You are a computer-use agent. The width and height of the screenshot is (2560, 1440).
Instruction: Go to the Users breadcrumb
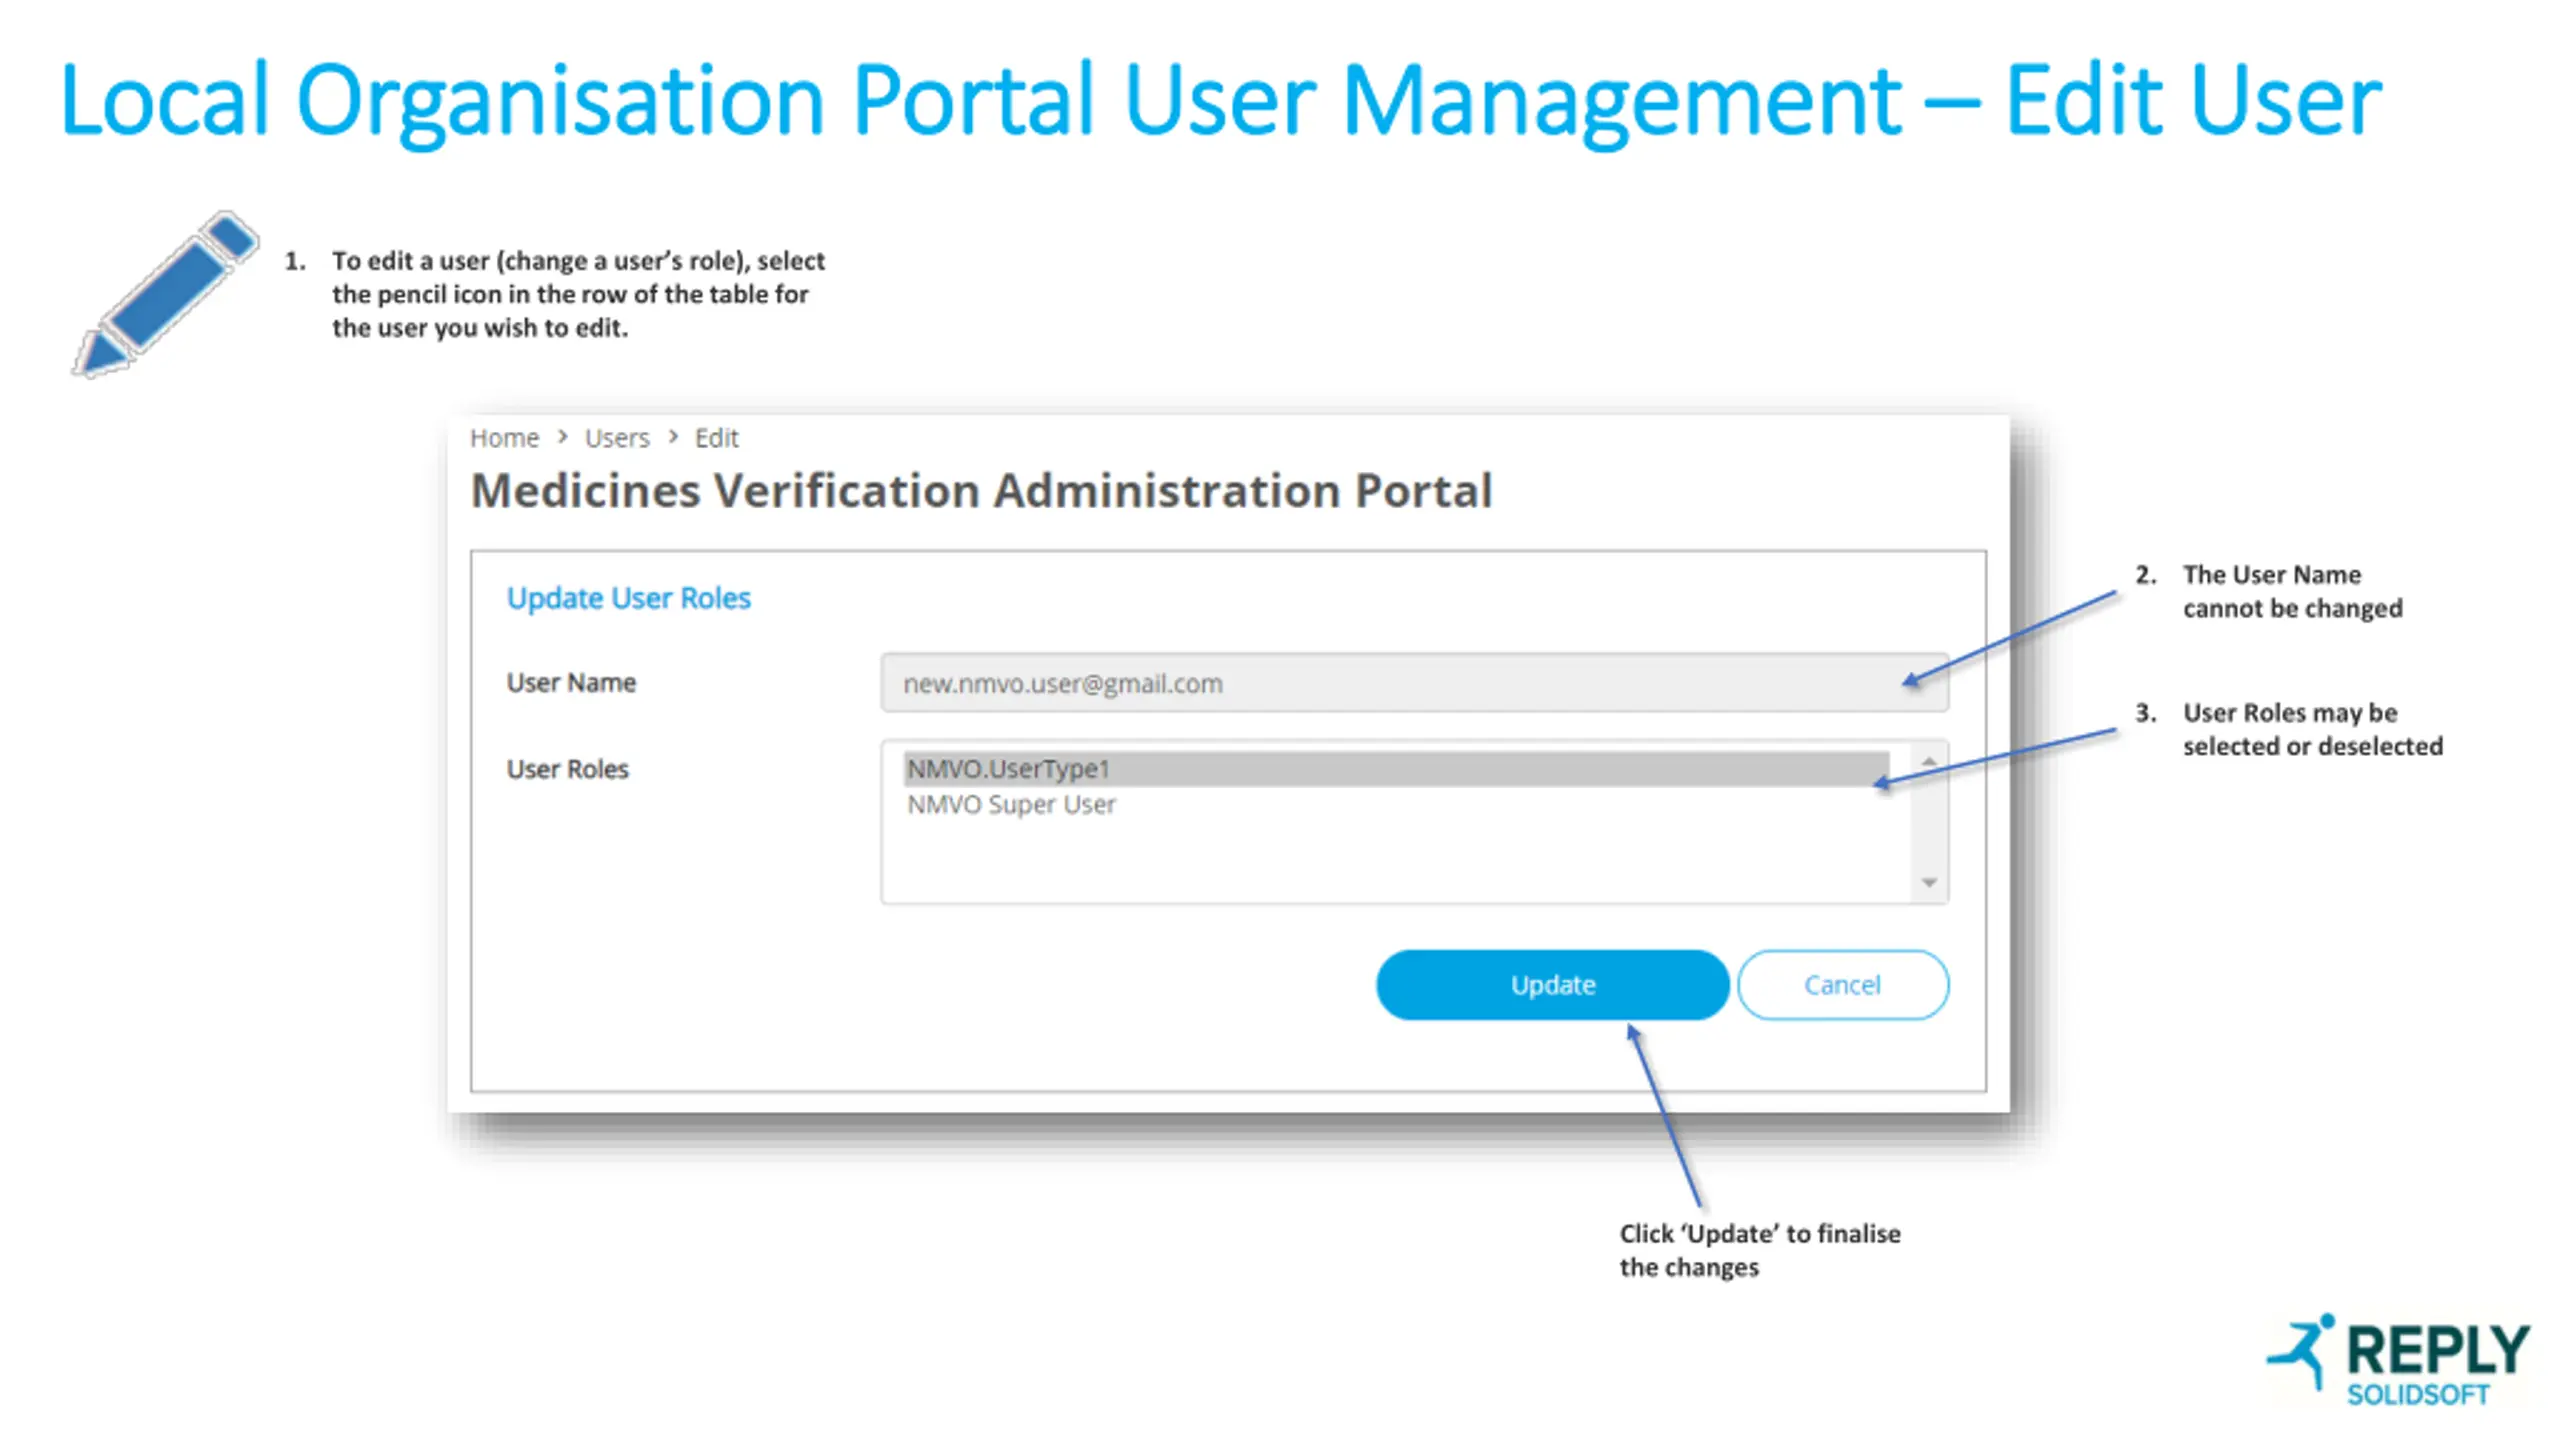tap(617, 438)
